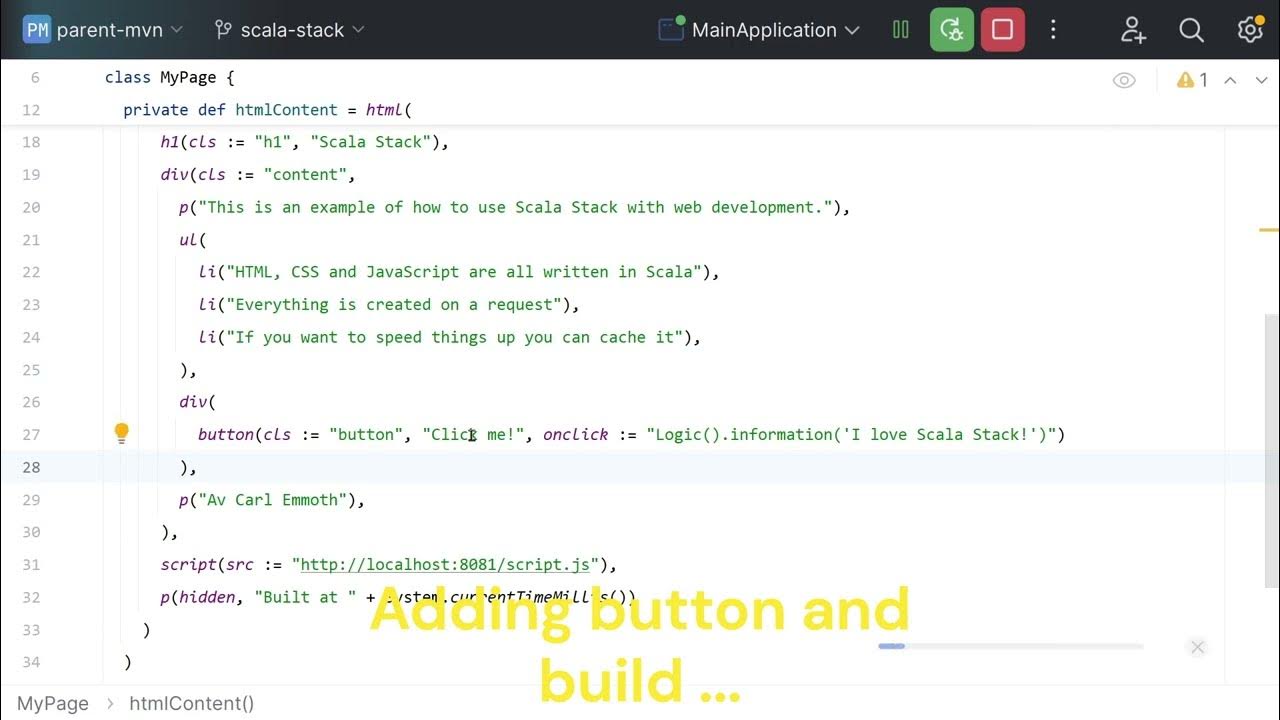Open the scala-stack branch popup
This screenshot has width=1280, height=720.
[x=288, y=29]
